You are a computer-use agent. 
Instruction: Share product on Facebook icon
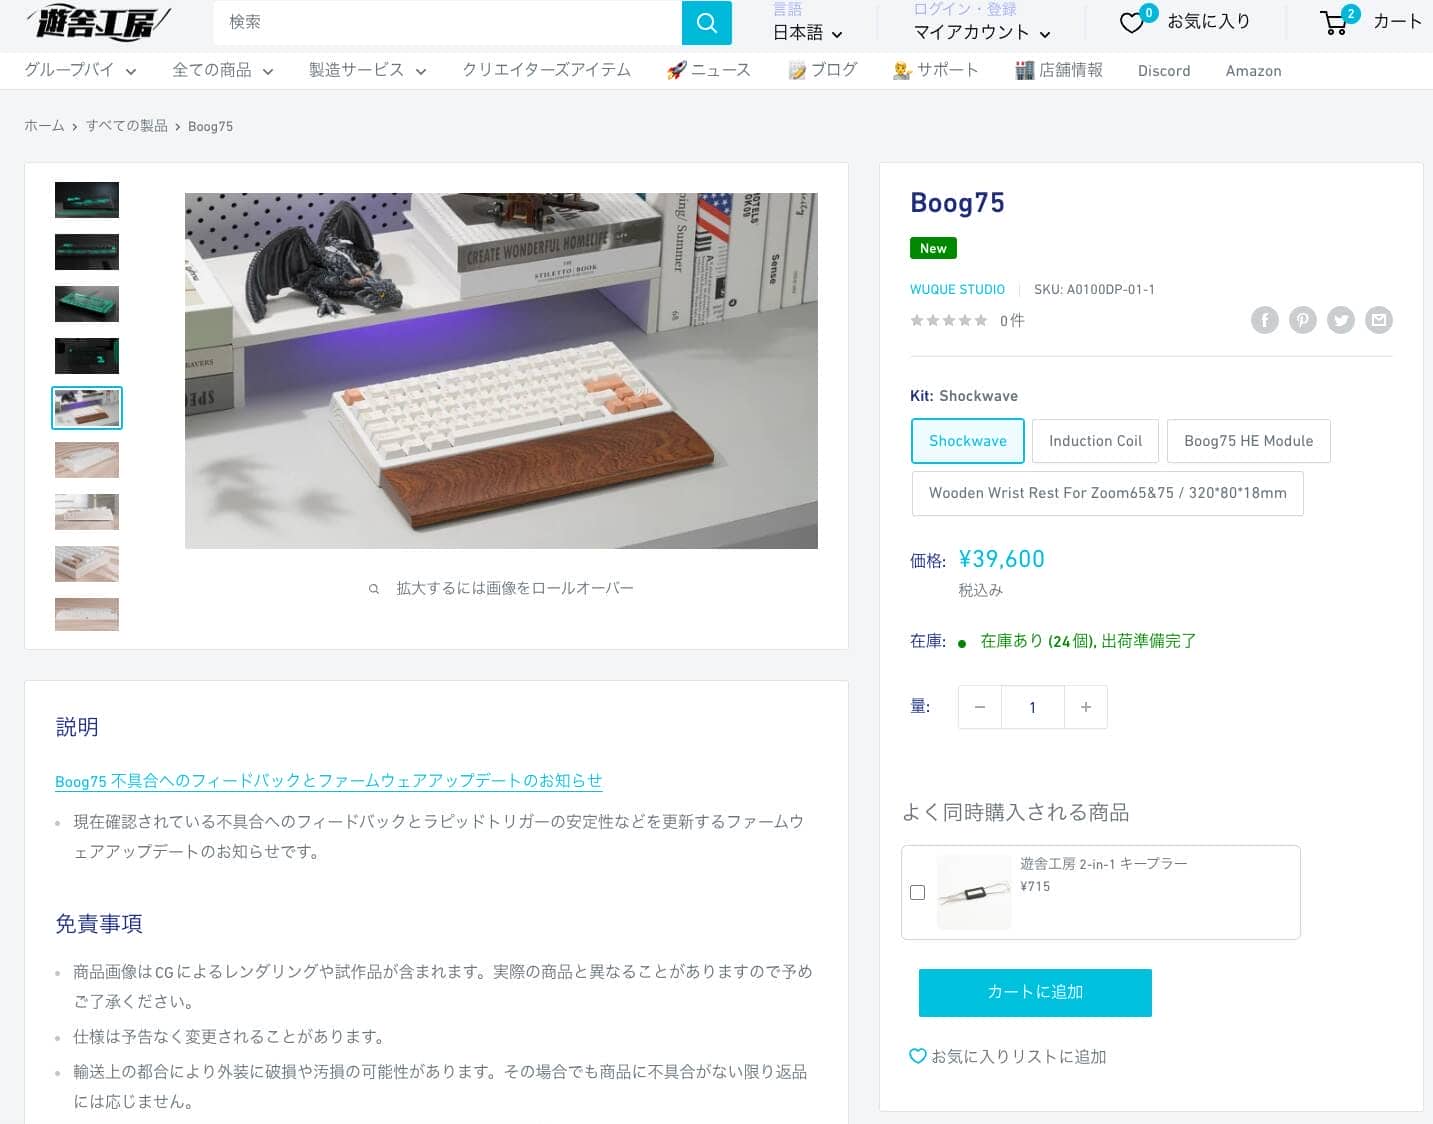pos(1264,320)
